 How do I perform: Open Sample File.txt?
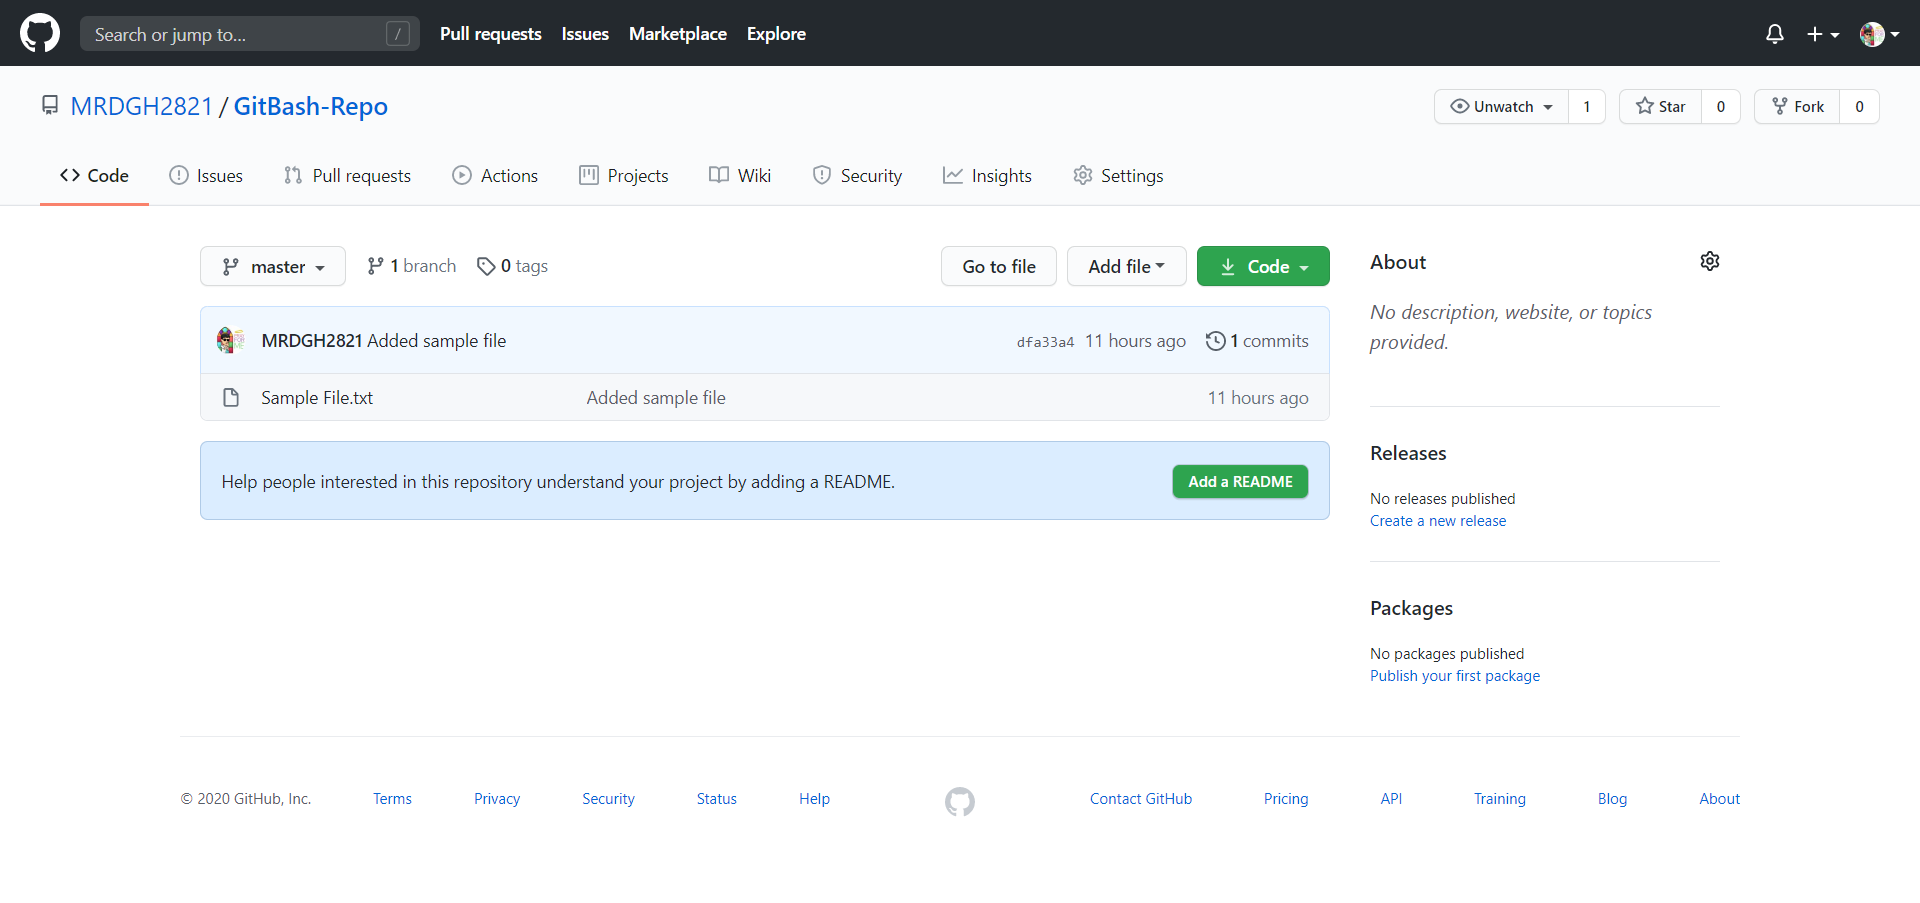click(317, 398)
